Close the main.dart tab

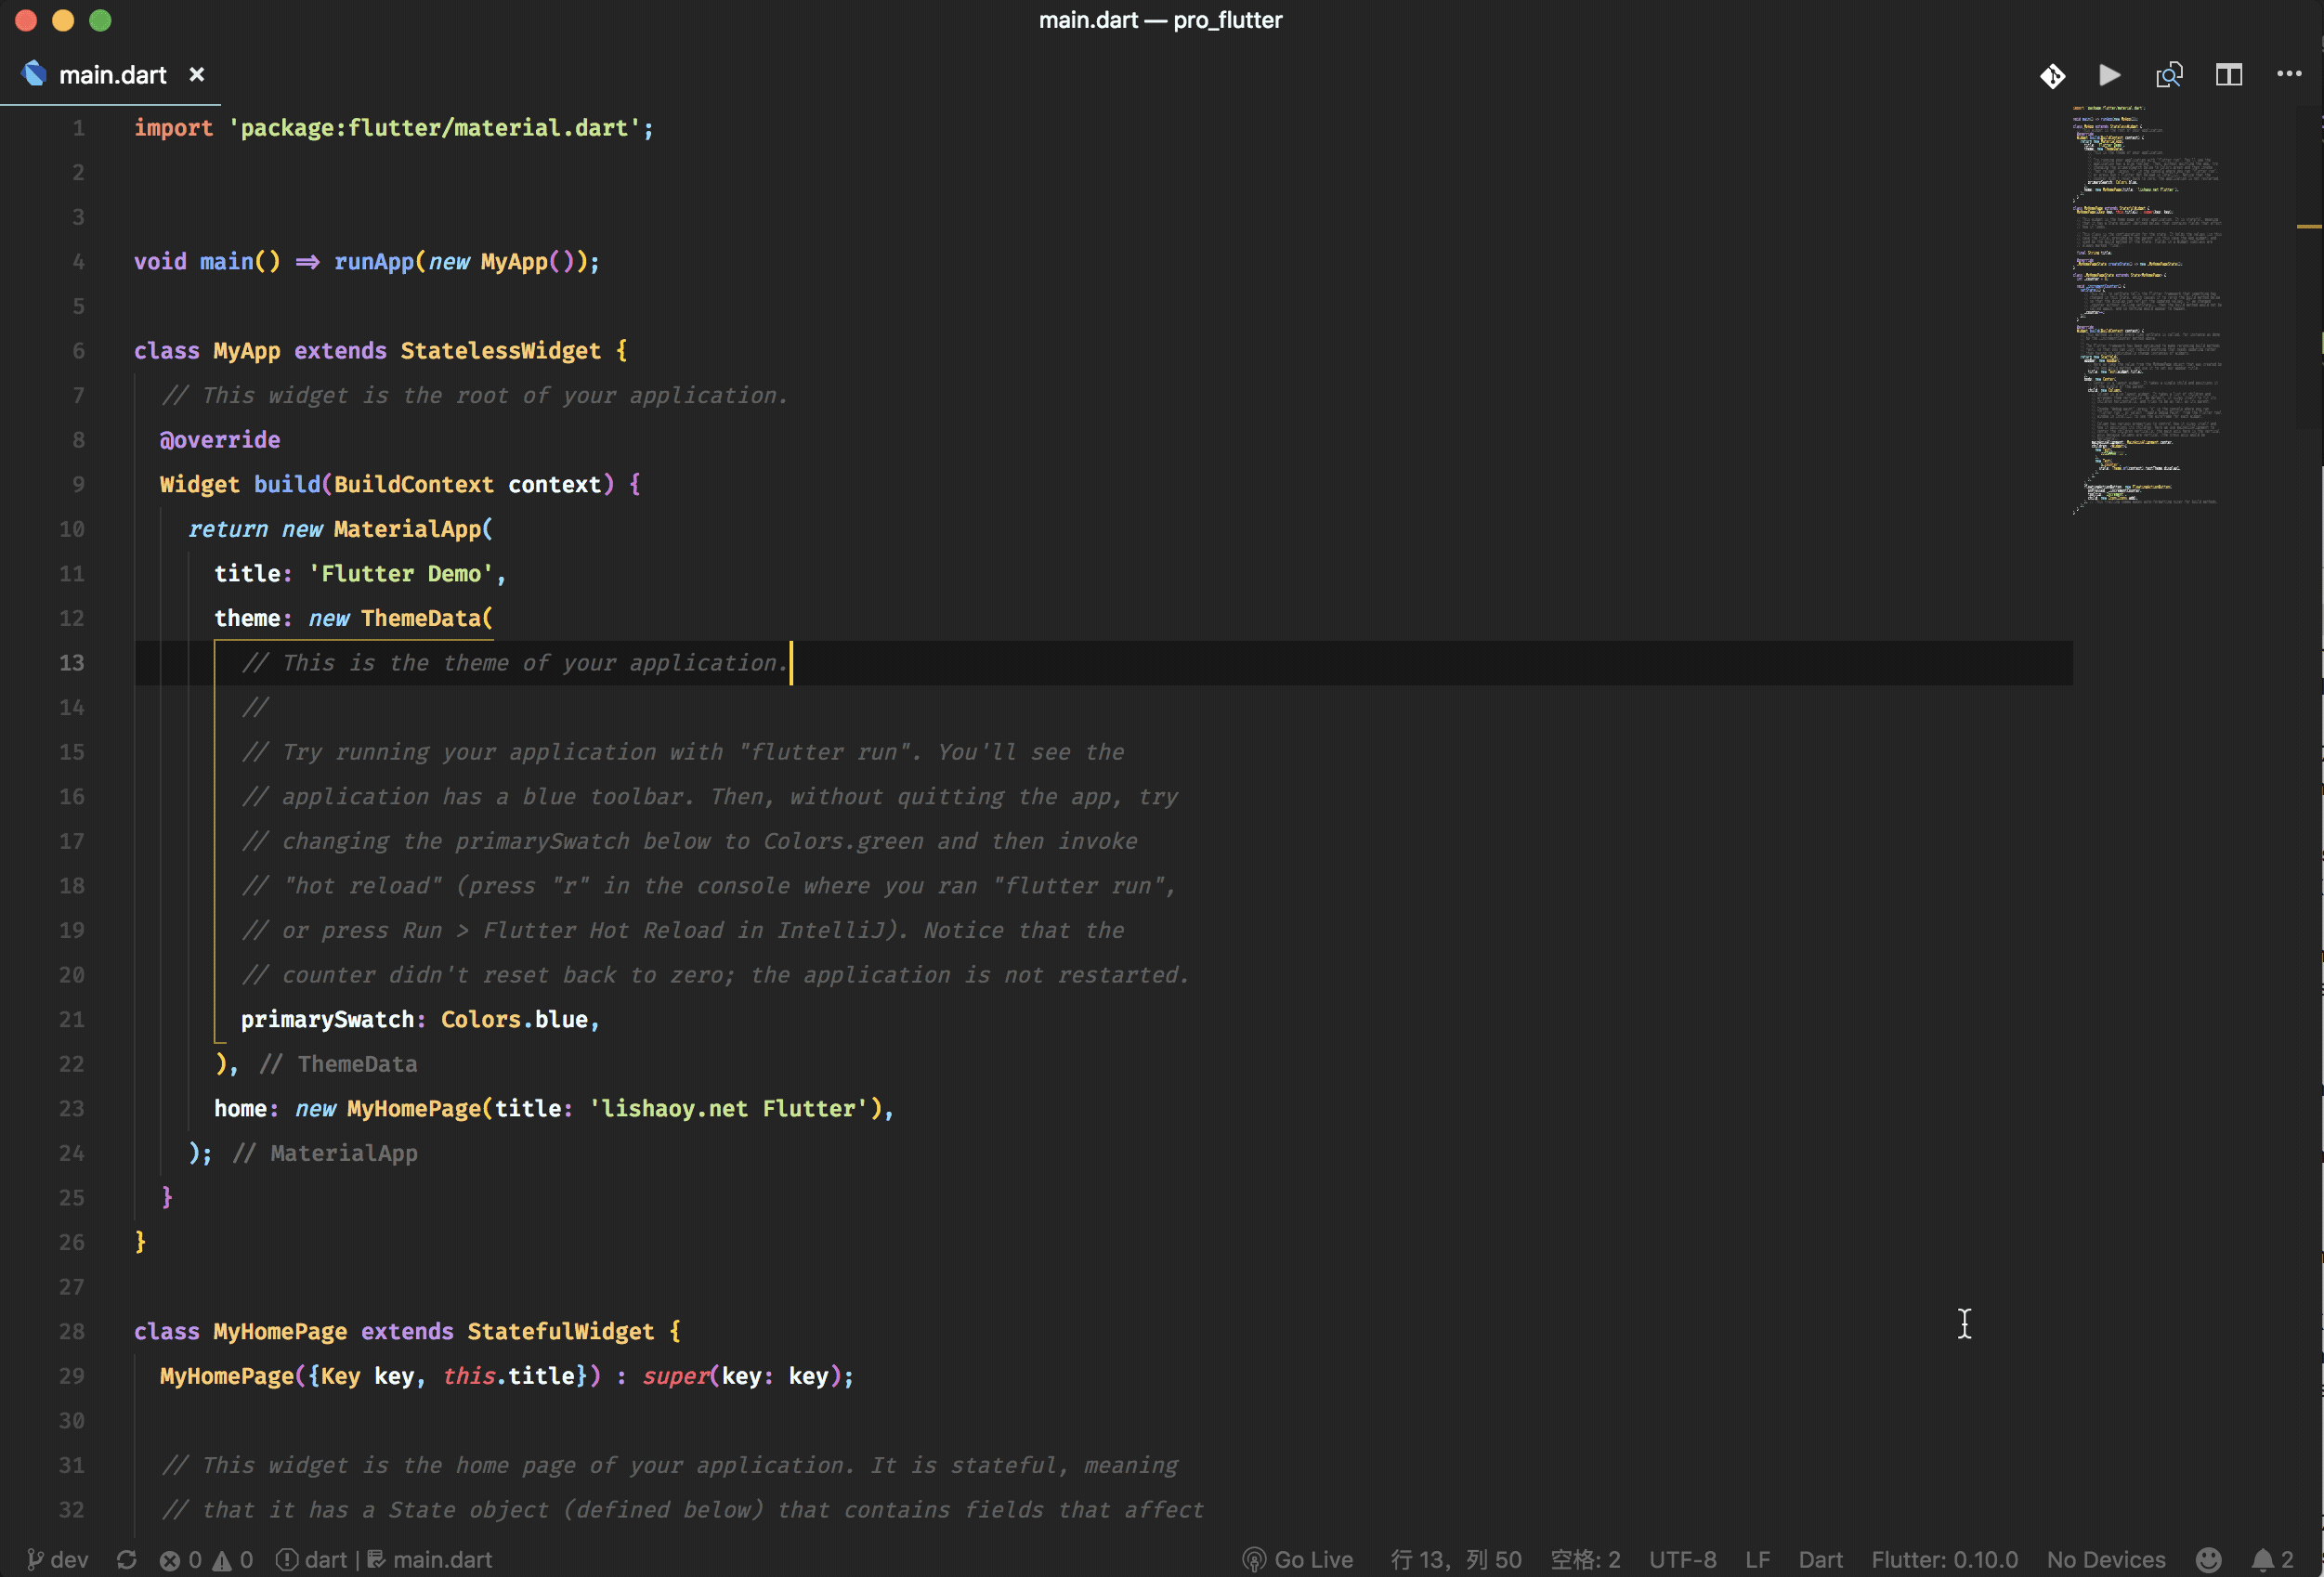(197, 75)
